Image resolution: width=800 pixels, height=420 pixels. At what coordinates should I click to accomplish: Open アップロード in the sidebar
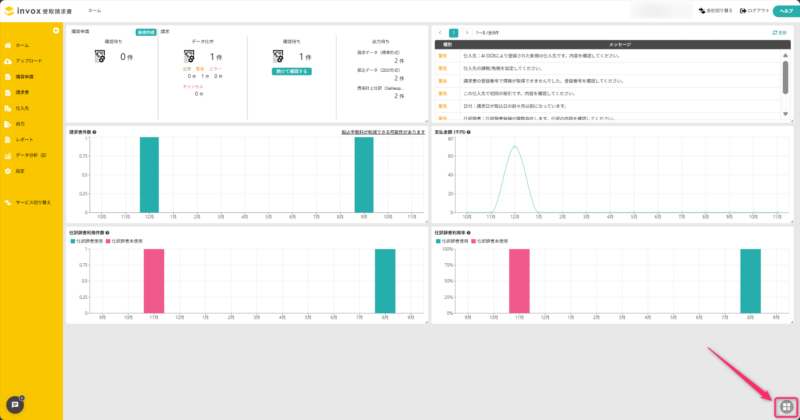(29, 61)
